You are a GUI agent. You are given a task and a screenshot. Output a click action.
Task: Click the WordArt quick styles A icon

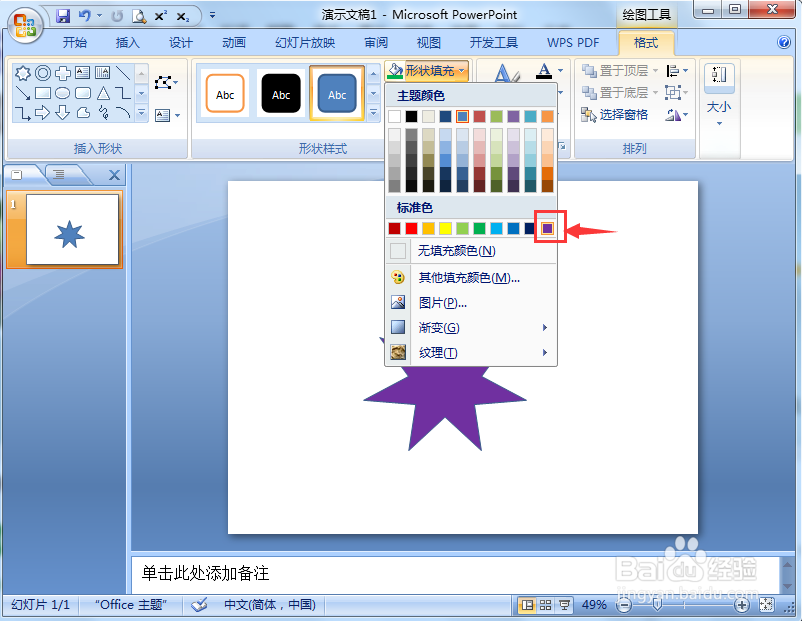[506, 73]
